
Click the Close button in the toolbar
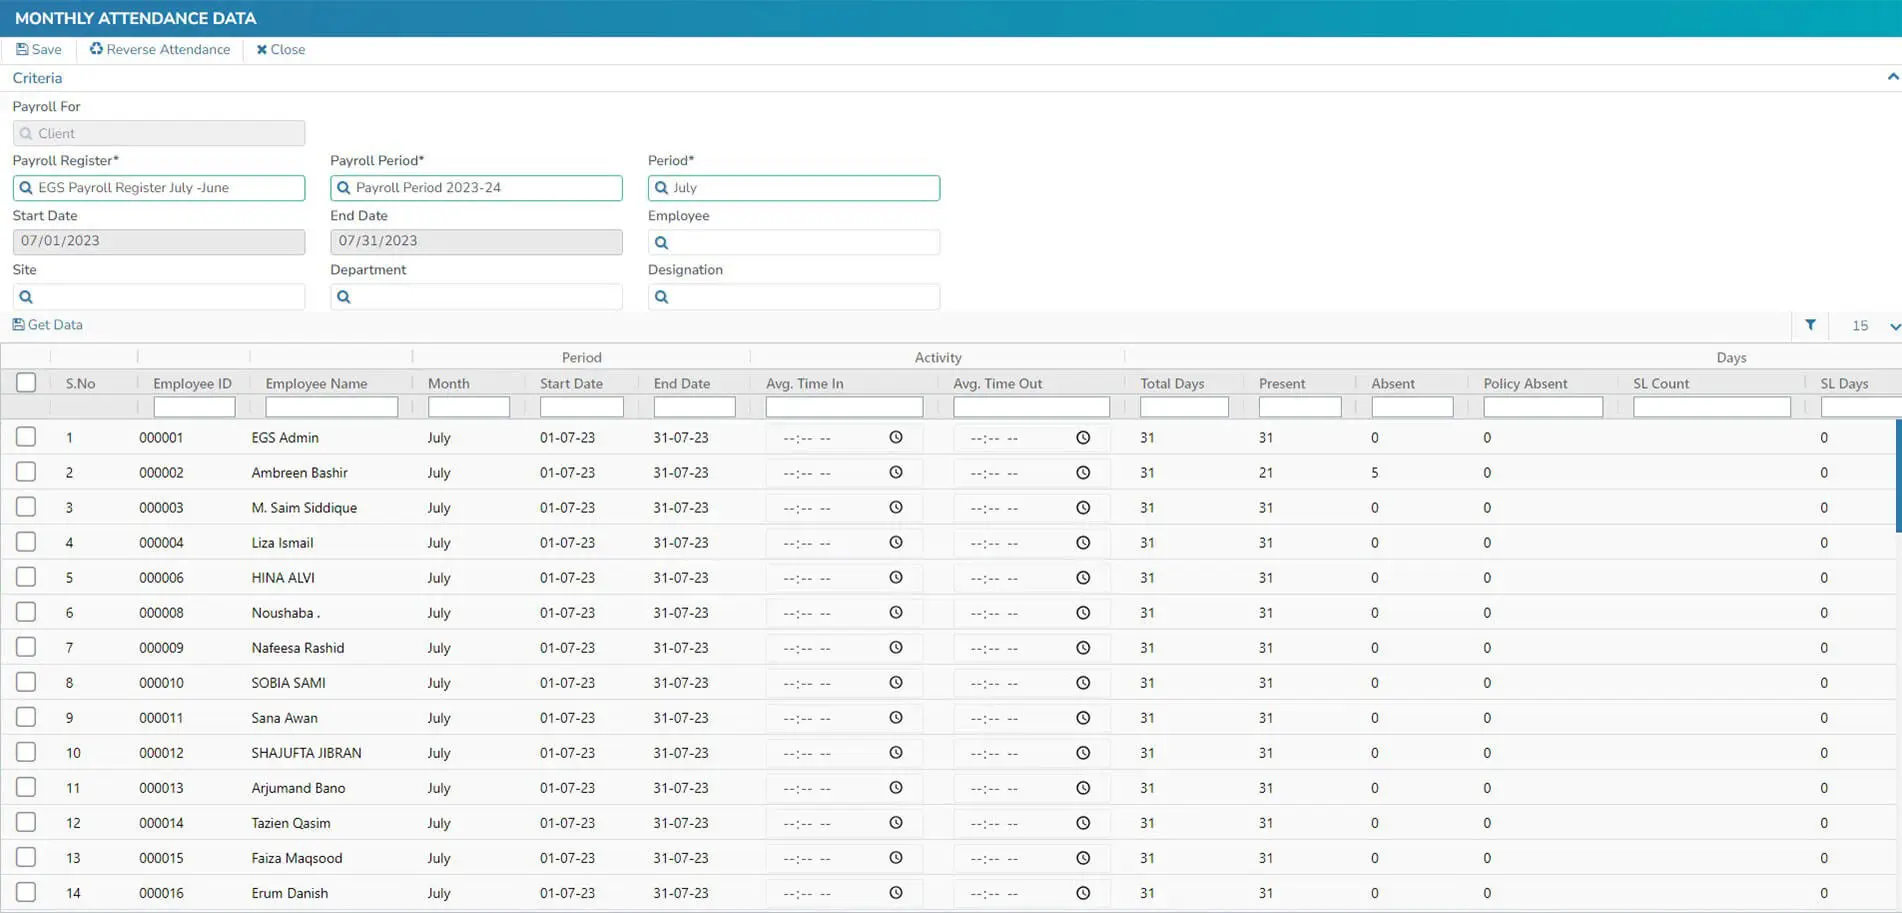coord(281,49)
